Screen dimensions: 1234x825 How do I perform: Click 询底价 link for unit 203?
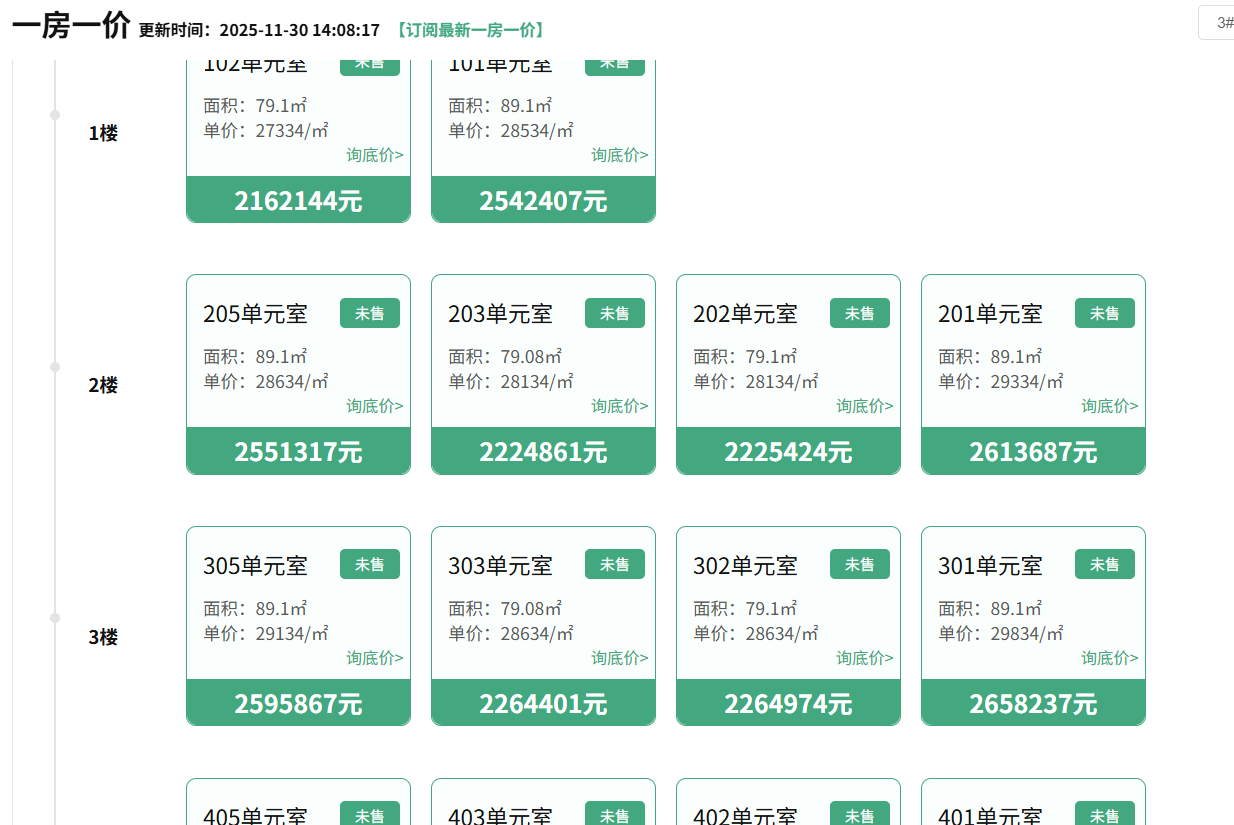click(x=620, y=406)
